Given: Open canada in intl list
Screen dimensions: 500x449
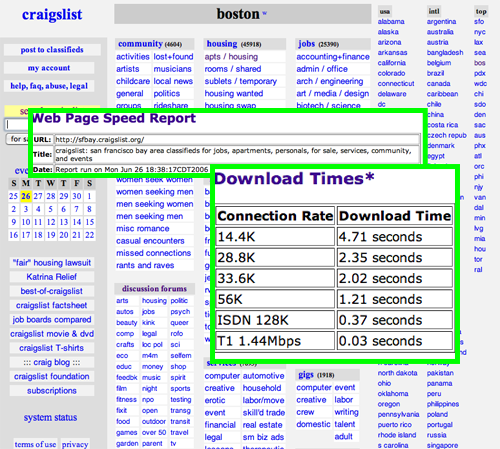Looking at the screenshot, I should (438, 84).
